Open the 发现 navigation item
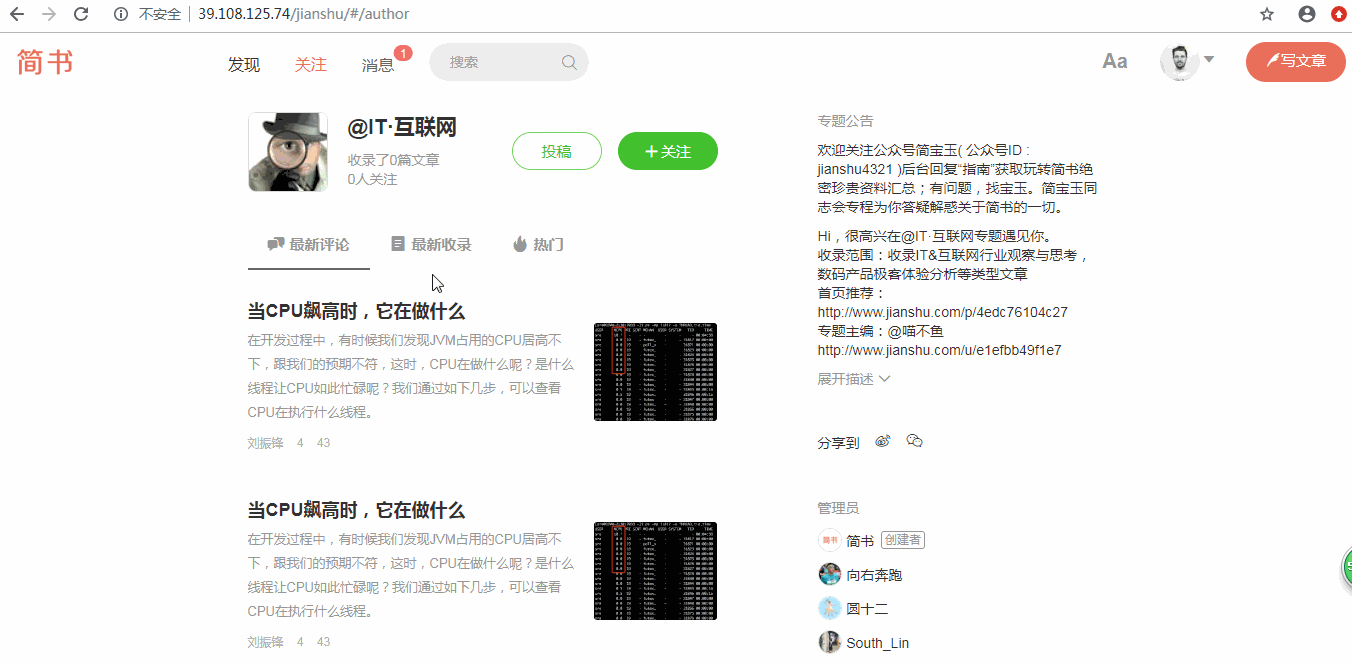The width and height of the screenshot is (1352, 664). click(x=244, y=64)
